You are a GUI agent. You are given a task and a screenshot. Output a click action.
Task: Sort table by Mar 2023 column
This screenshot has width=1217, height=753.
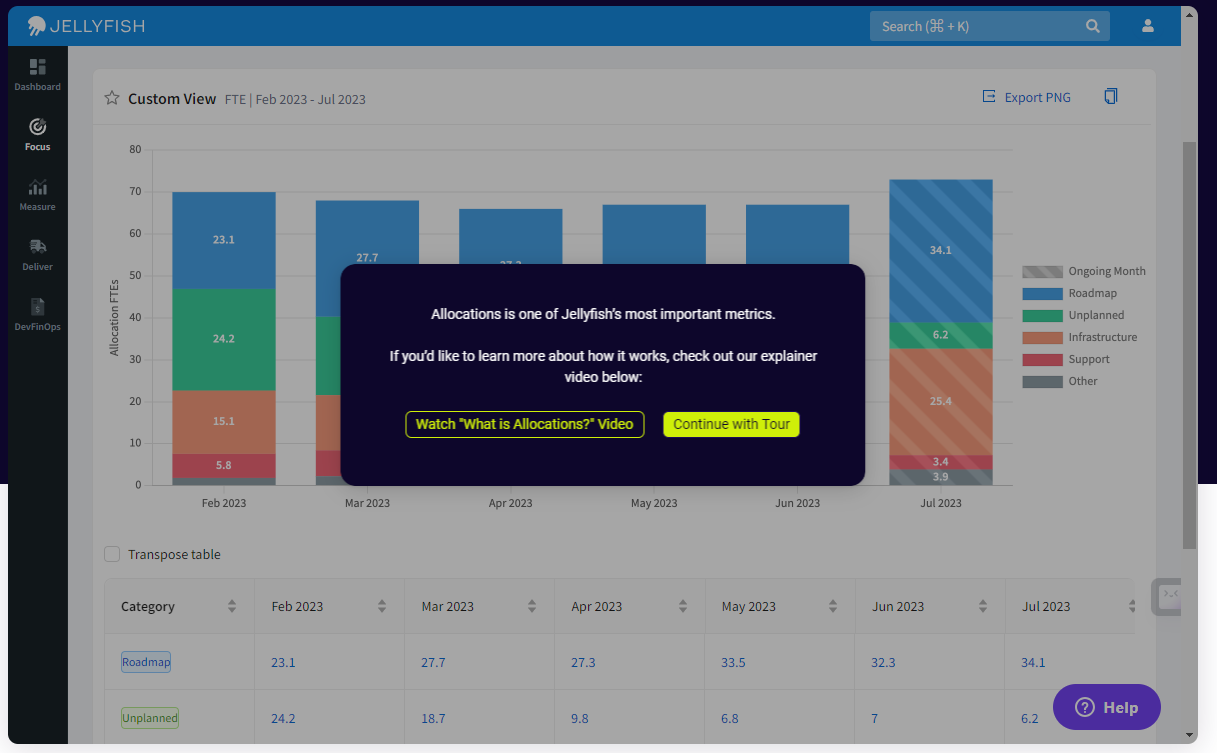click(x=533, y=606)
